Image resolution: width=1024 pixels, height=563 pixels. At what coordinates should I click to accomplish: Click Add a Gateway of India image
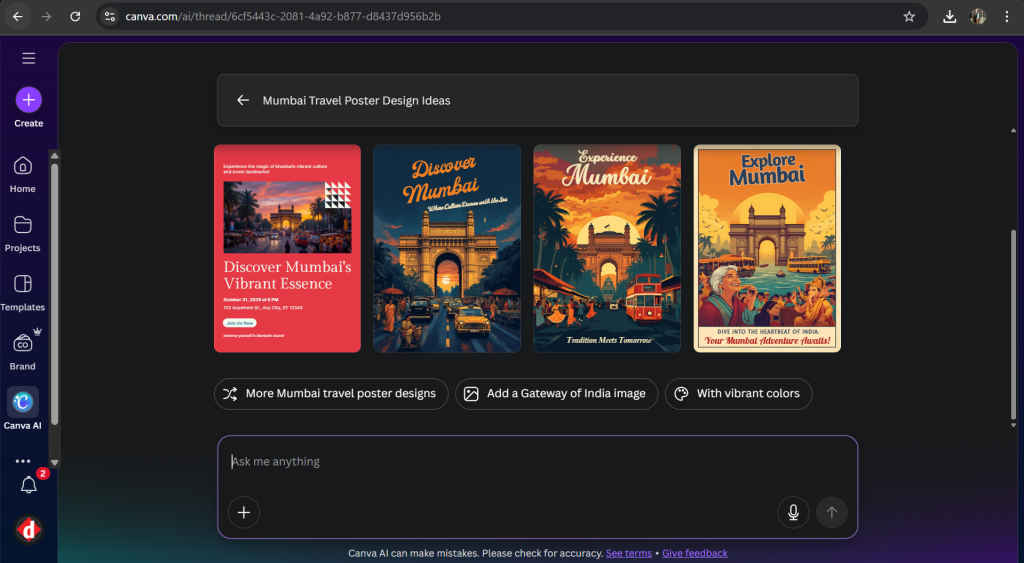pos(556,394)
